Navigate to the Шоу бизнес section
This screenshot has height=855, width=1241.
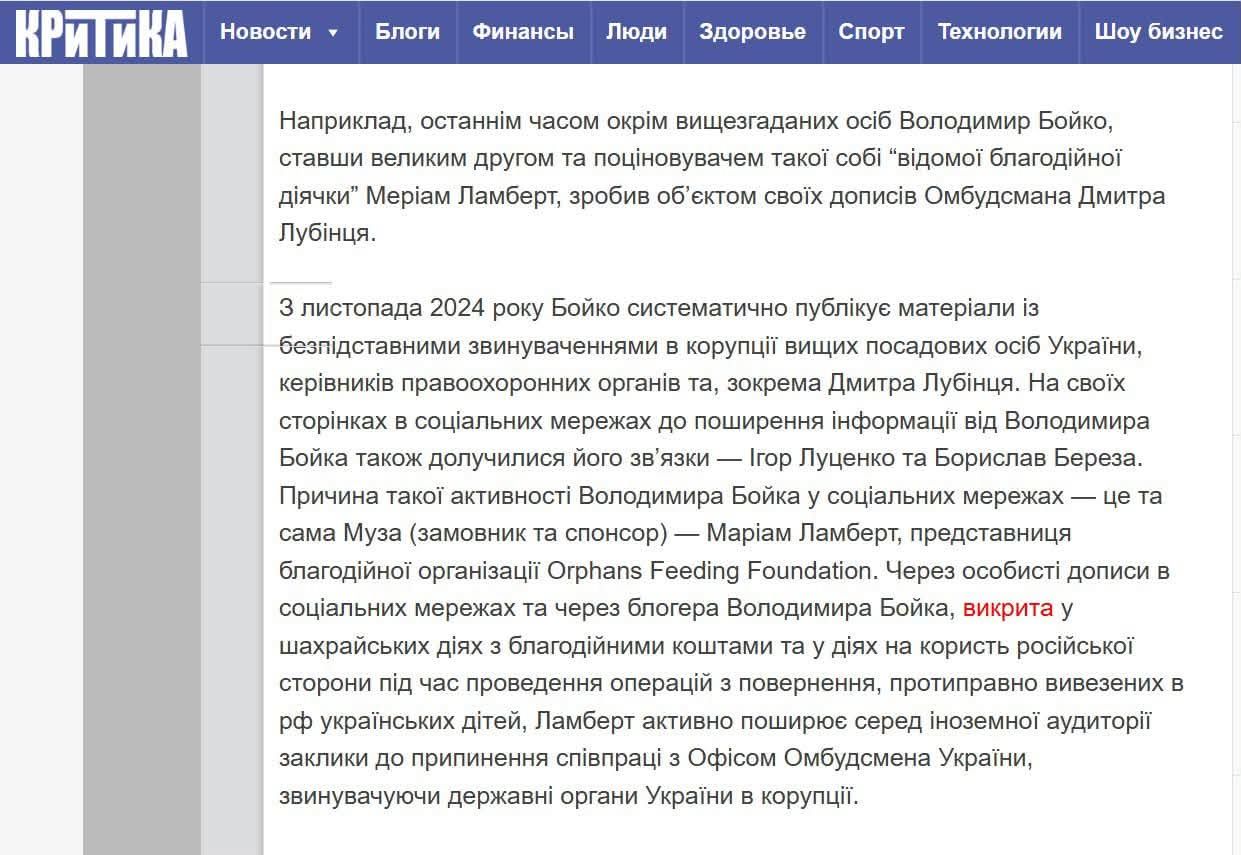(x=1159, y=32)
